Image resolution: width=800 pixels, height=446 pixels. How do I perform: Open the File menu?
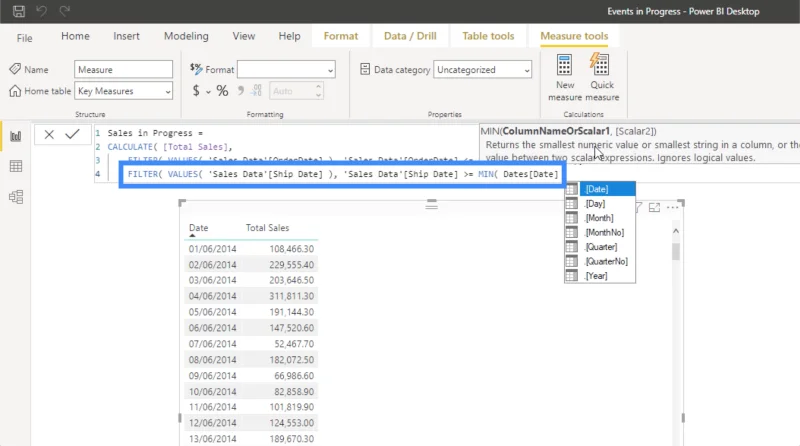24,38
